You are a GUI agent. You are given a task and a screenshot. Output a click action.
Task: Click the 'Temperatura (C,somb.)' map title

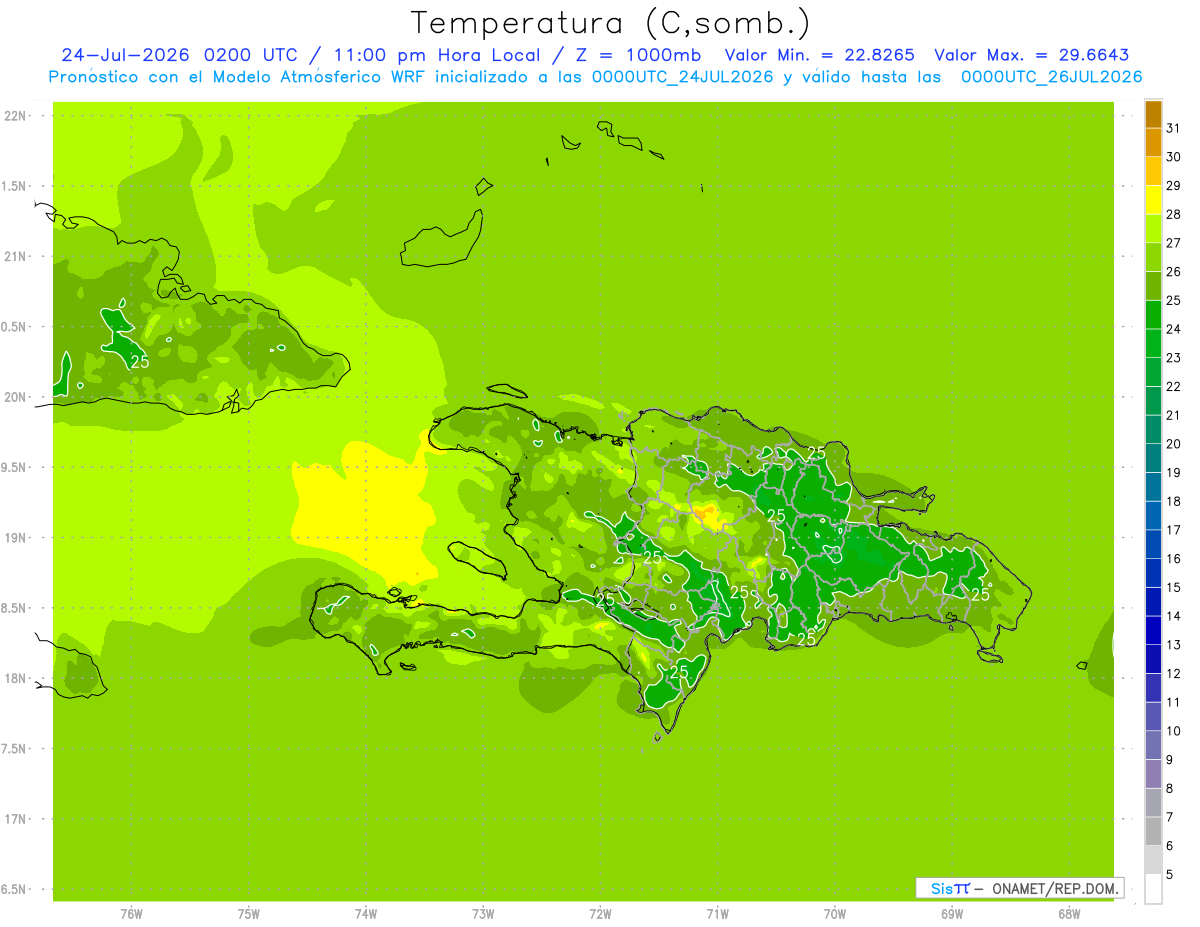click(x=611, y=24)
